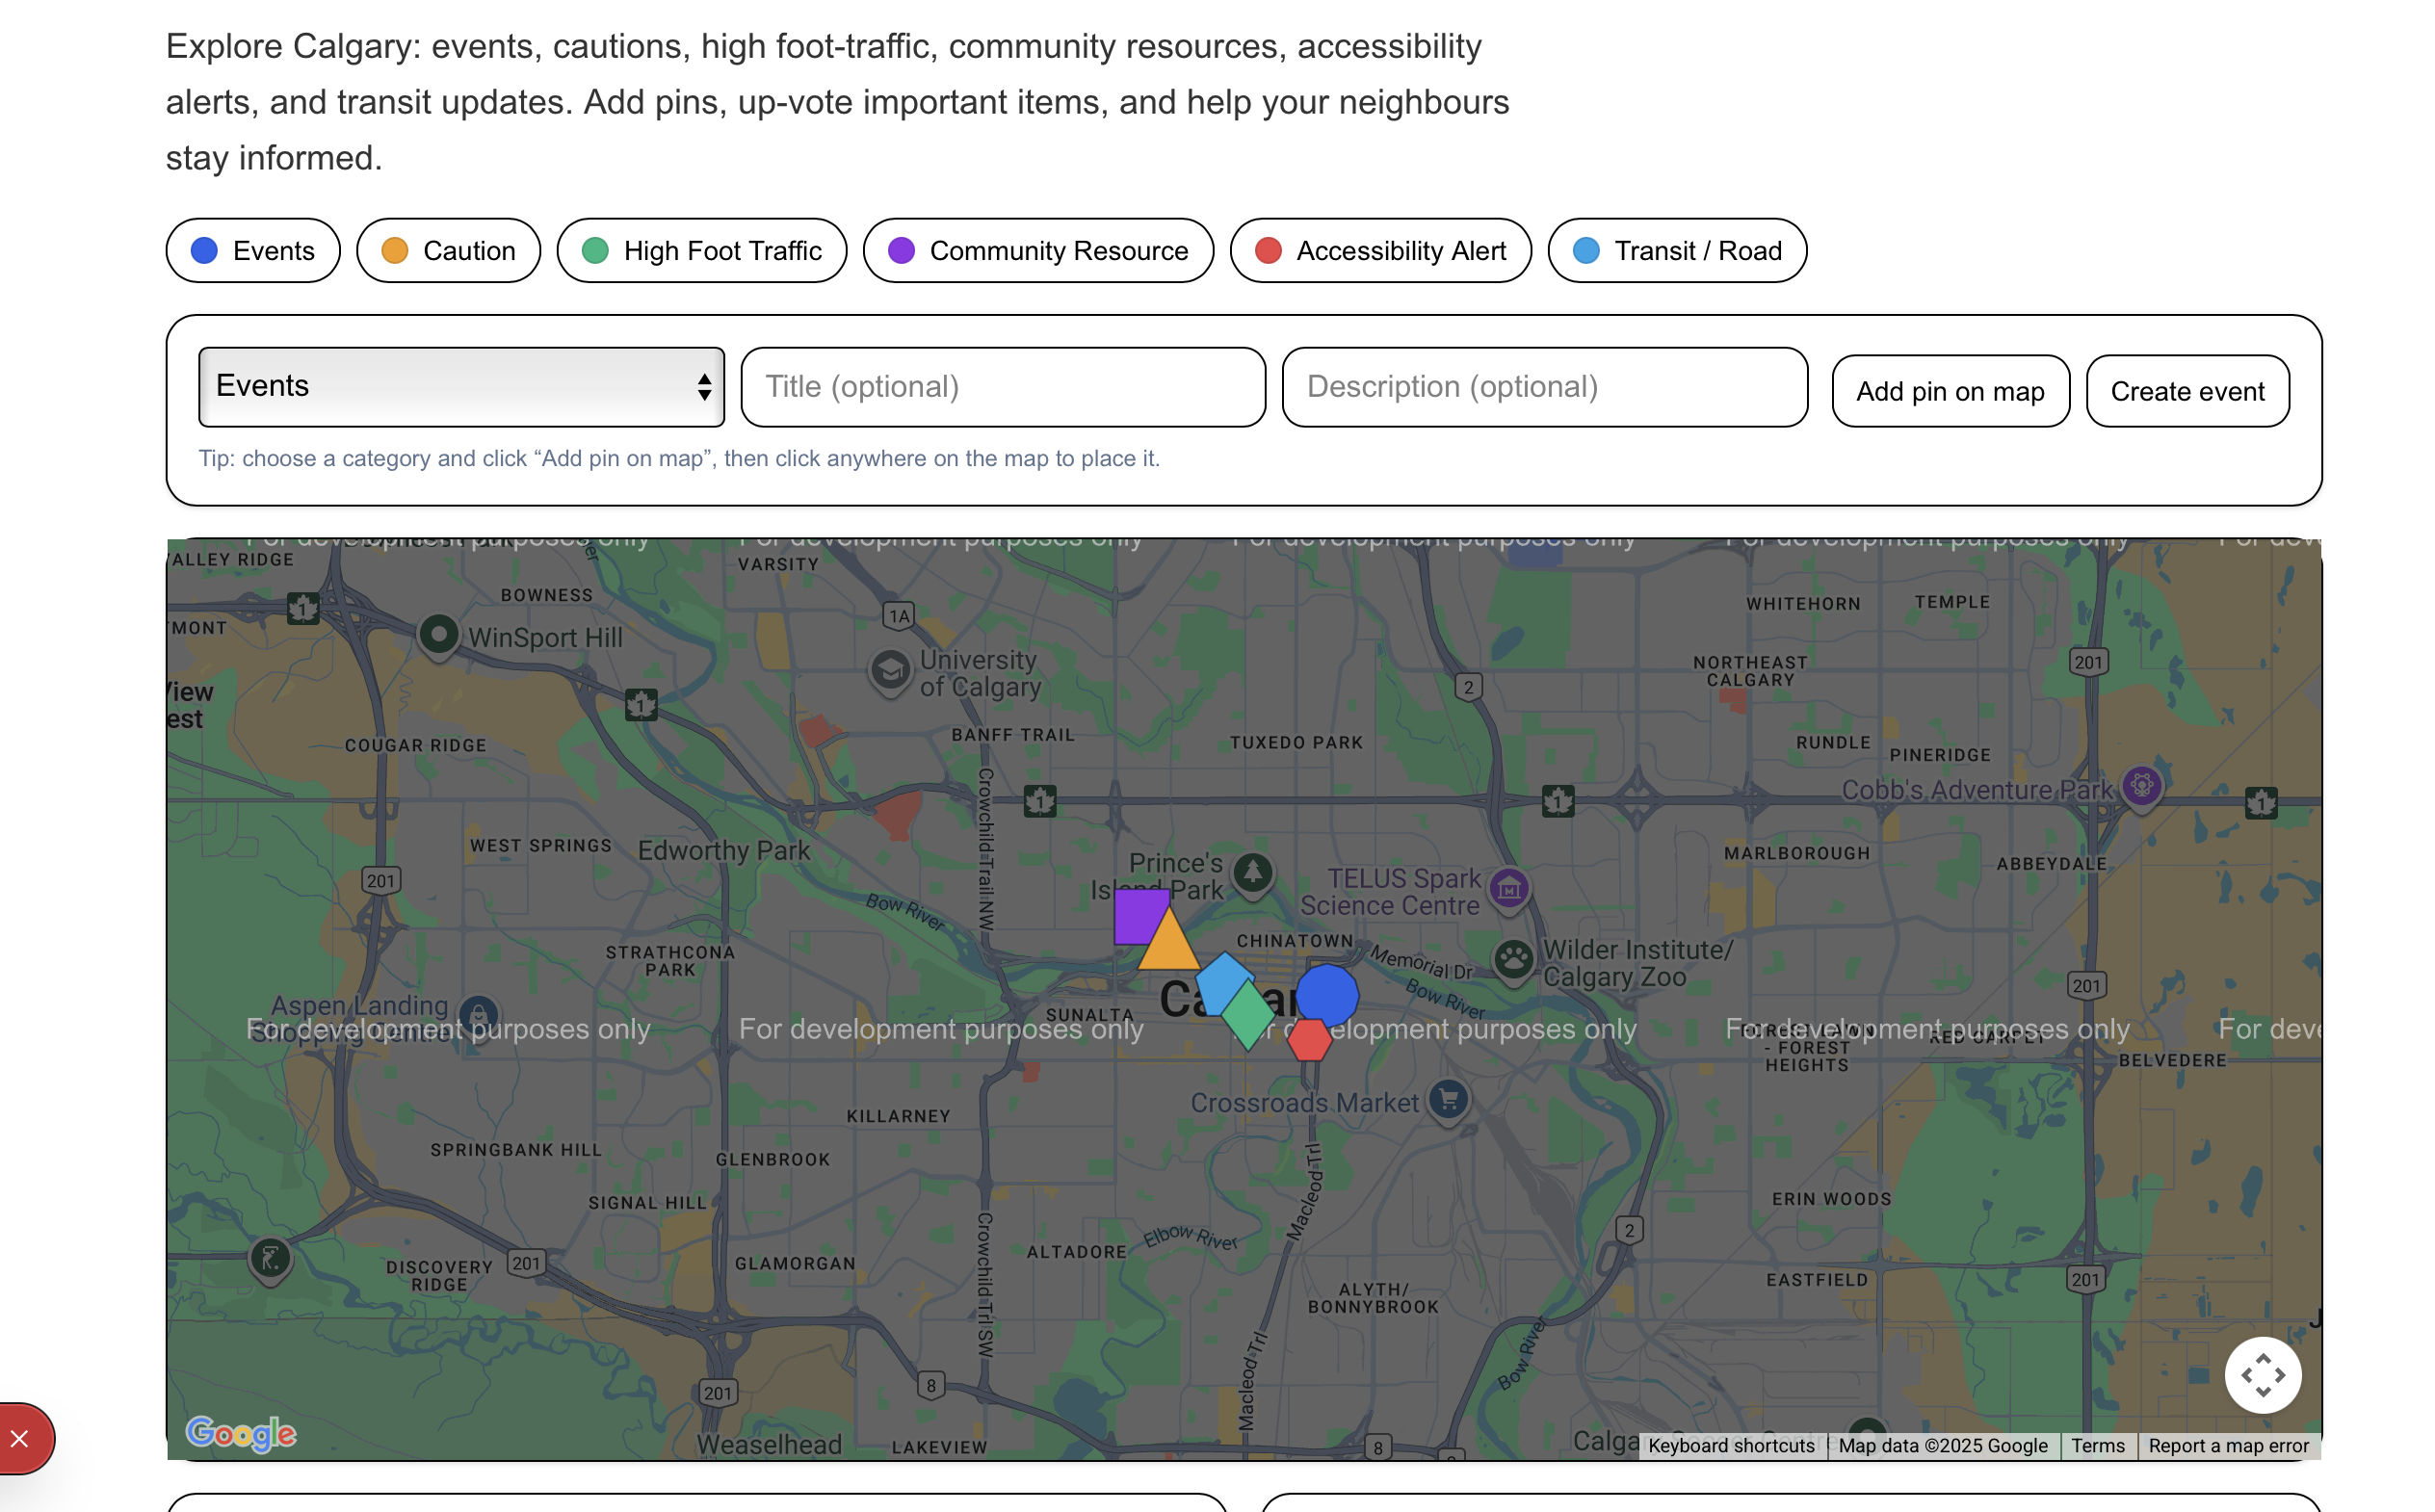Image resolution: width=2435 pixels, height=1512 pixels.
Task: Toggle the Events filter chip
Action: 254,251
